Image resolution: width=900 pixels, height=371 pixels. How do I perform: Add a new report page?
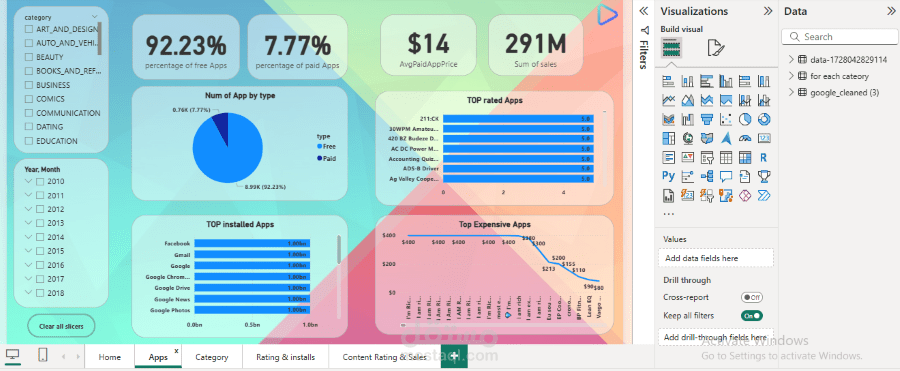(455, 357)
